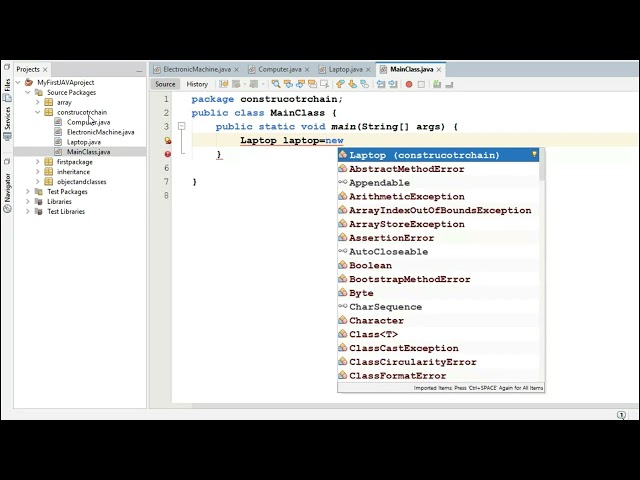Viewport: 640px width, 480px height.
Task: Collapse the construcotrchain package
Action: tap(38, 112)
